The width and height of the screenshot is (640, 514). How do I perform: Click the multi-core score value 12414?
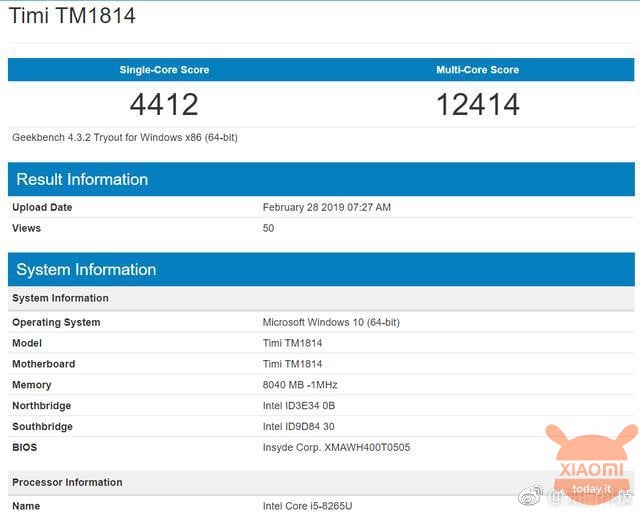click(478, 105)
